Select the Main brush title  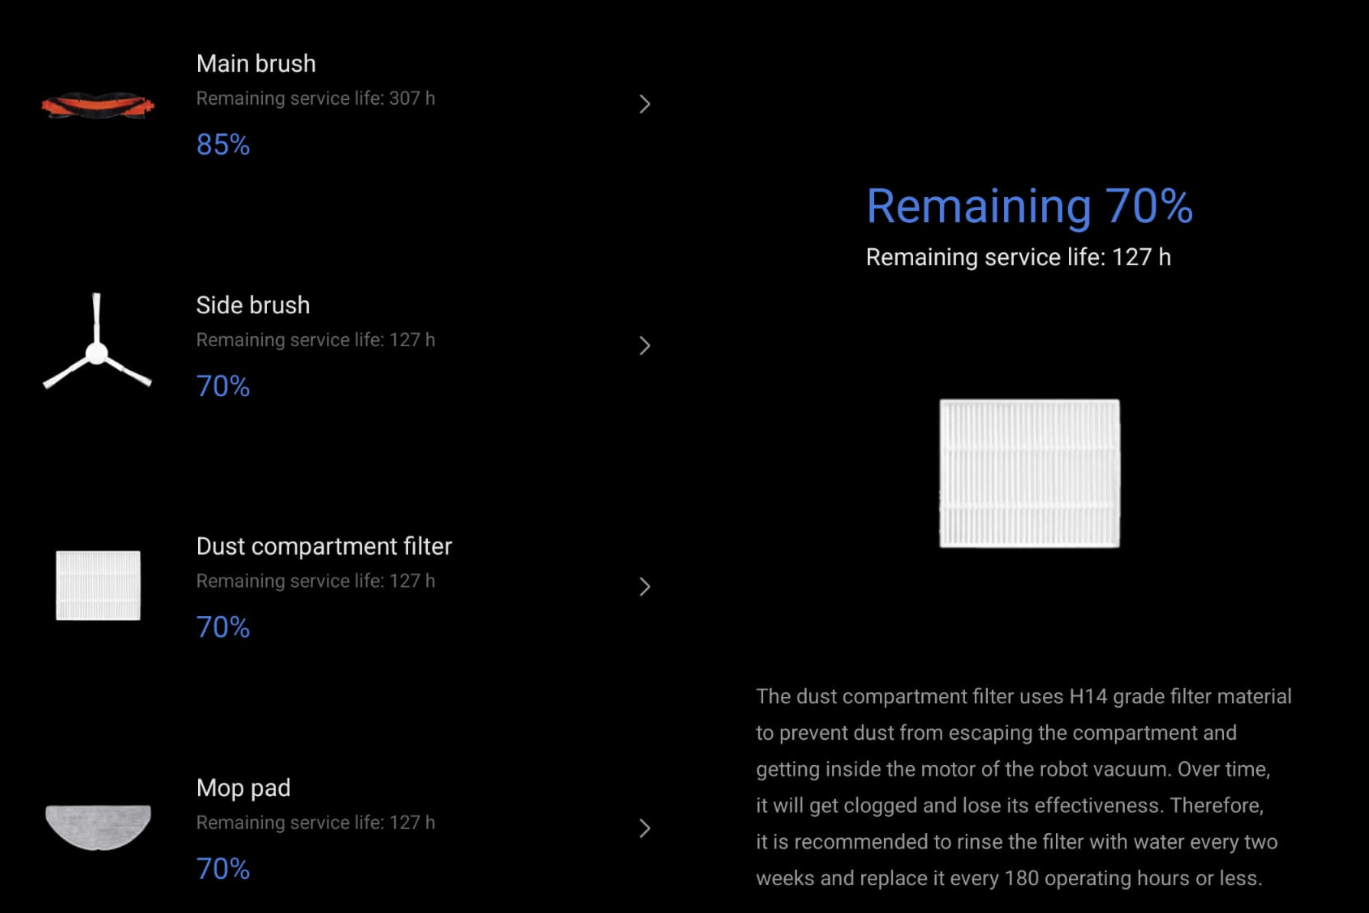pos(256,63)
